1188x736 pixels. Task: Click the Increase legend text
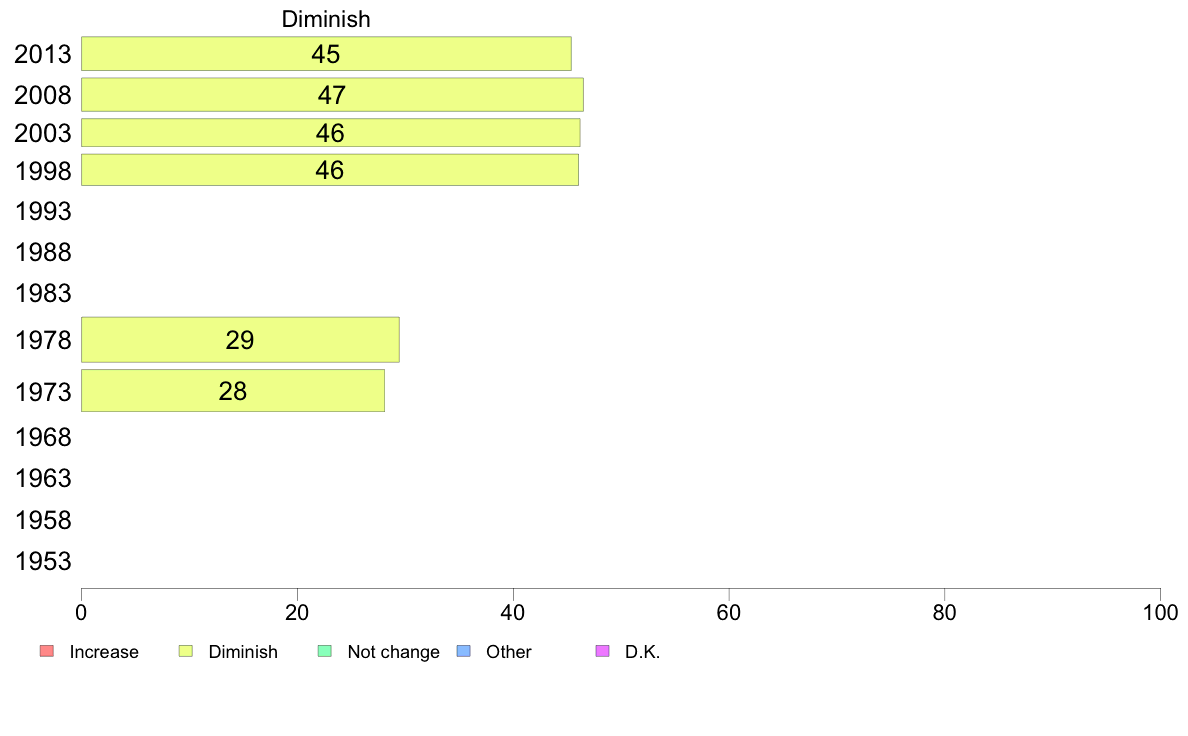104,652
